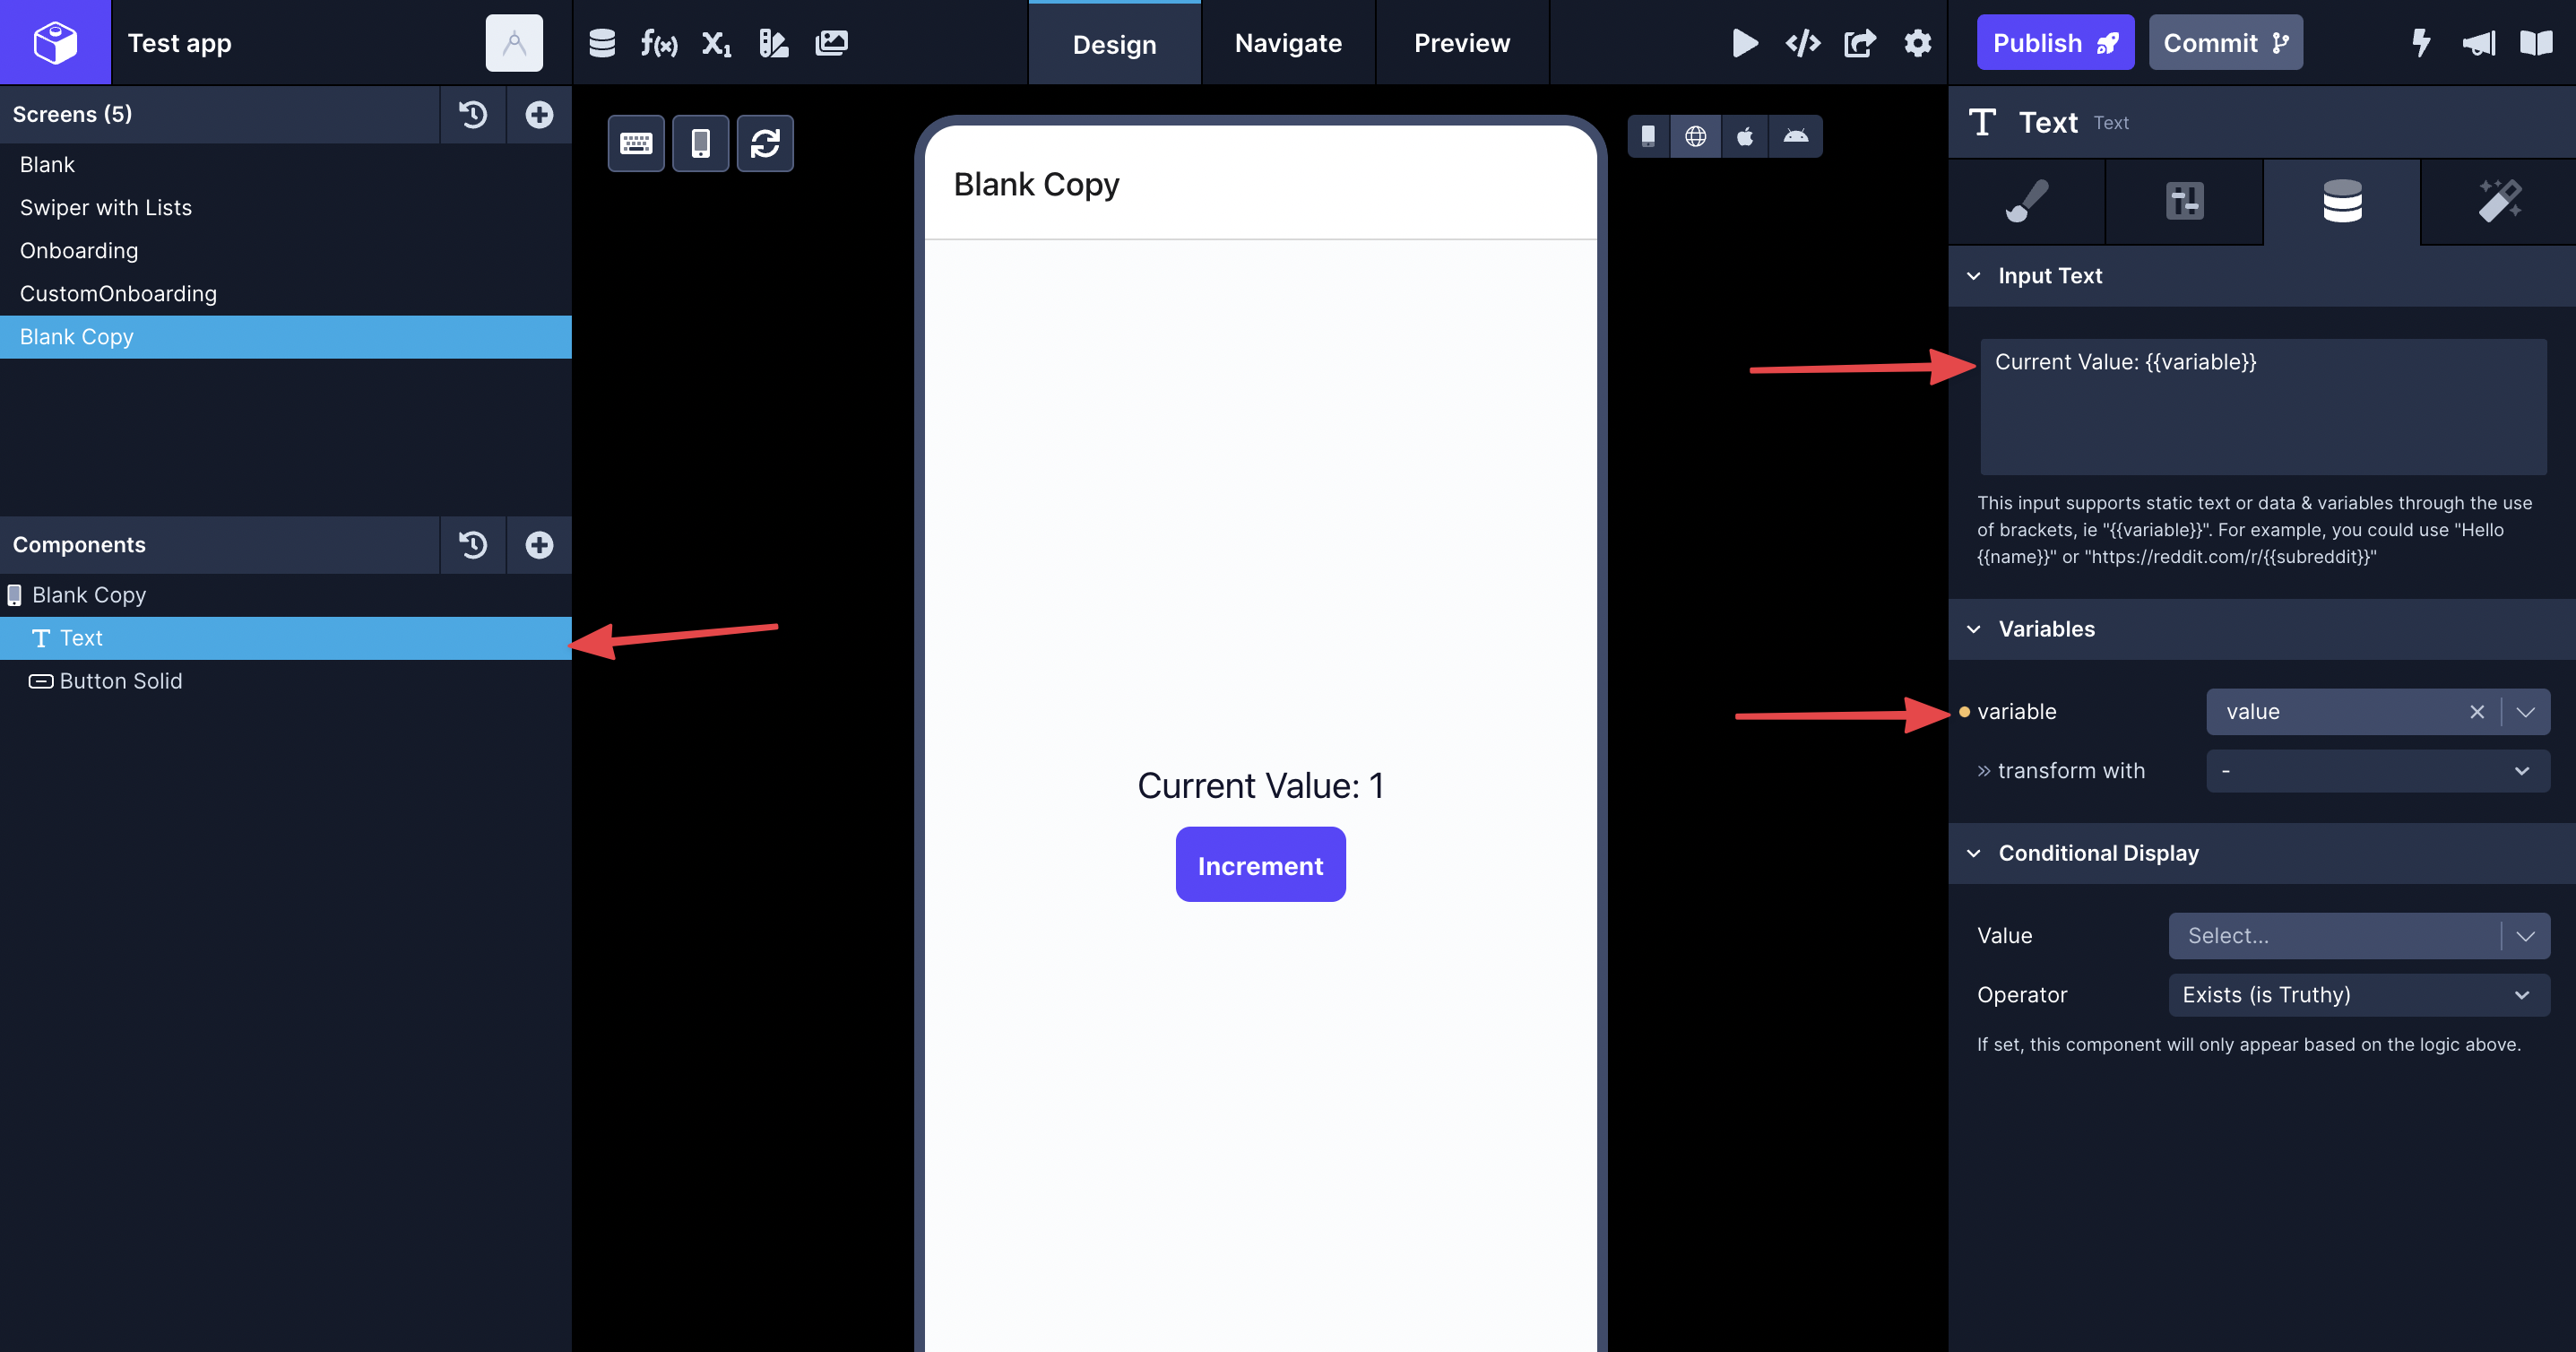Viewport: 2576px width, 1352px height.
Task: Open project settings gear icon
Action: point(1917,43)
